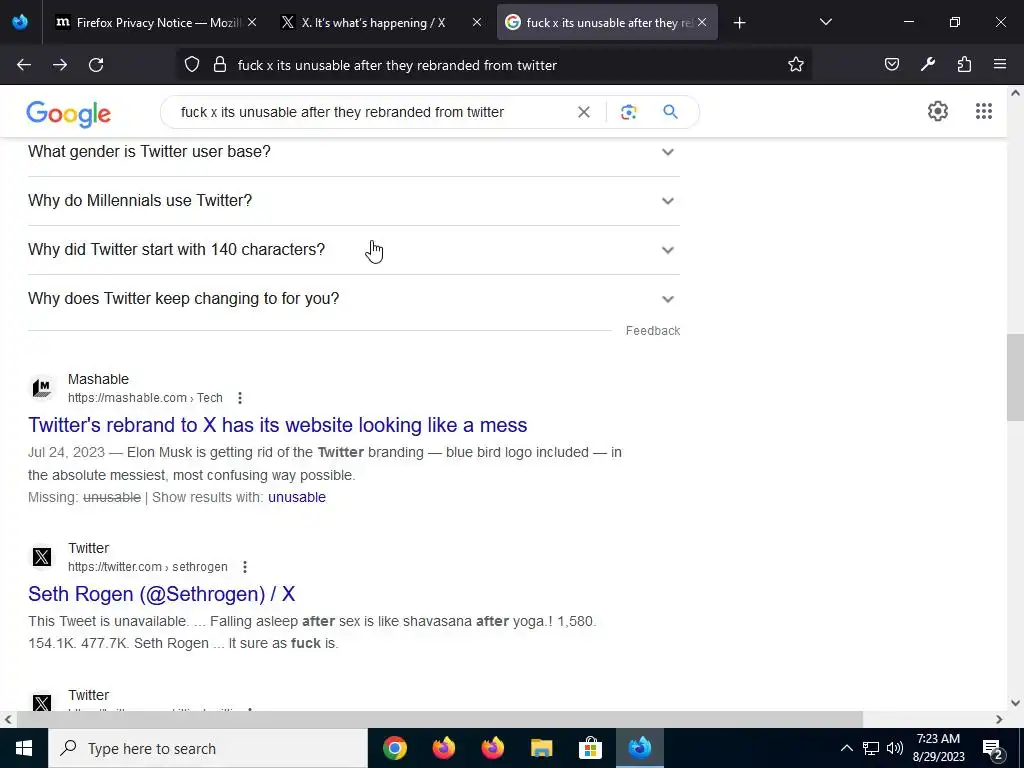The width and height of the screenshot is (1024, 768).
Task: Open the Google apps grid
Action: pos(984,111)
